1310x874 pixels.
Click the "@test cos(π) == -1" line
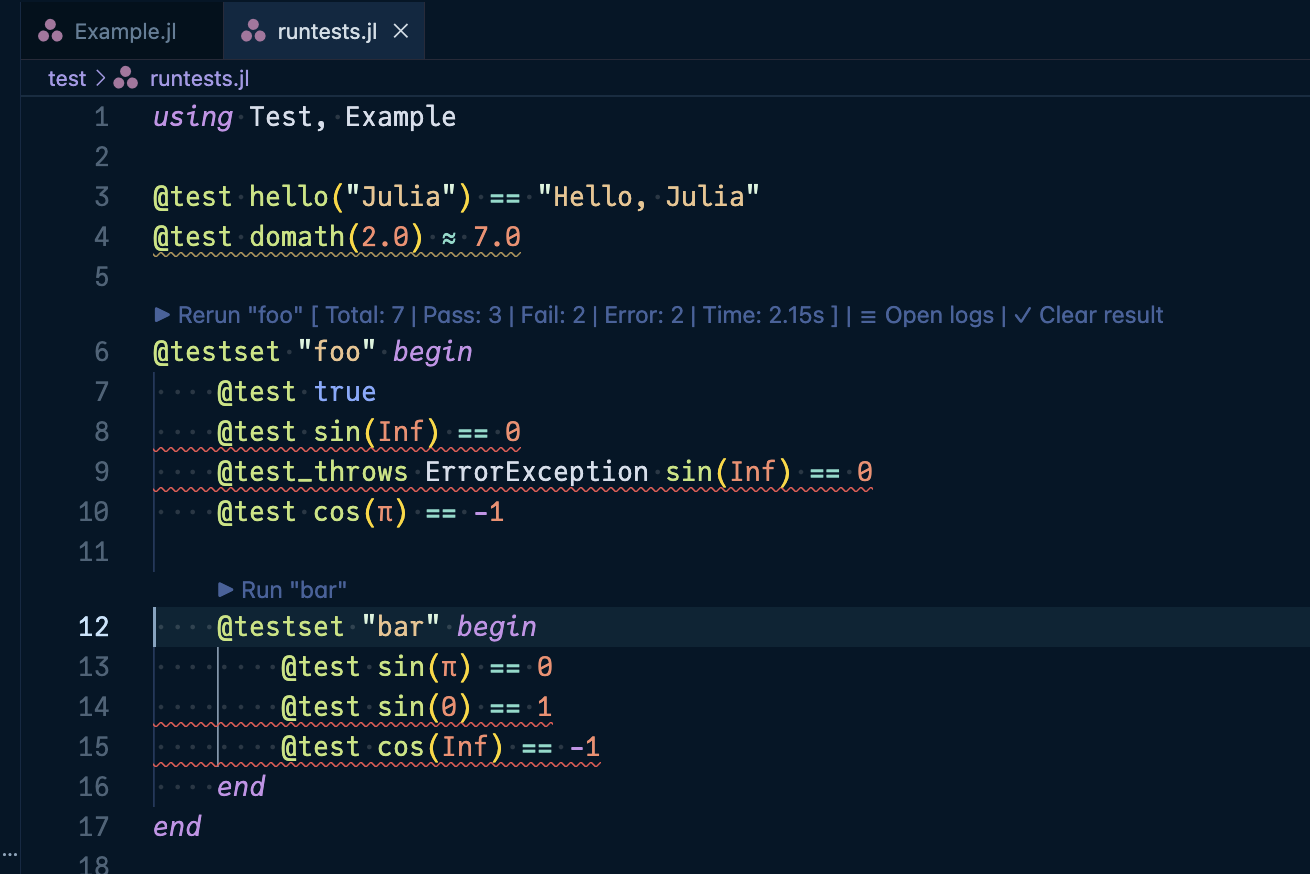click(361, 512)
